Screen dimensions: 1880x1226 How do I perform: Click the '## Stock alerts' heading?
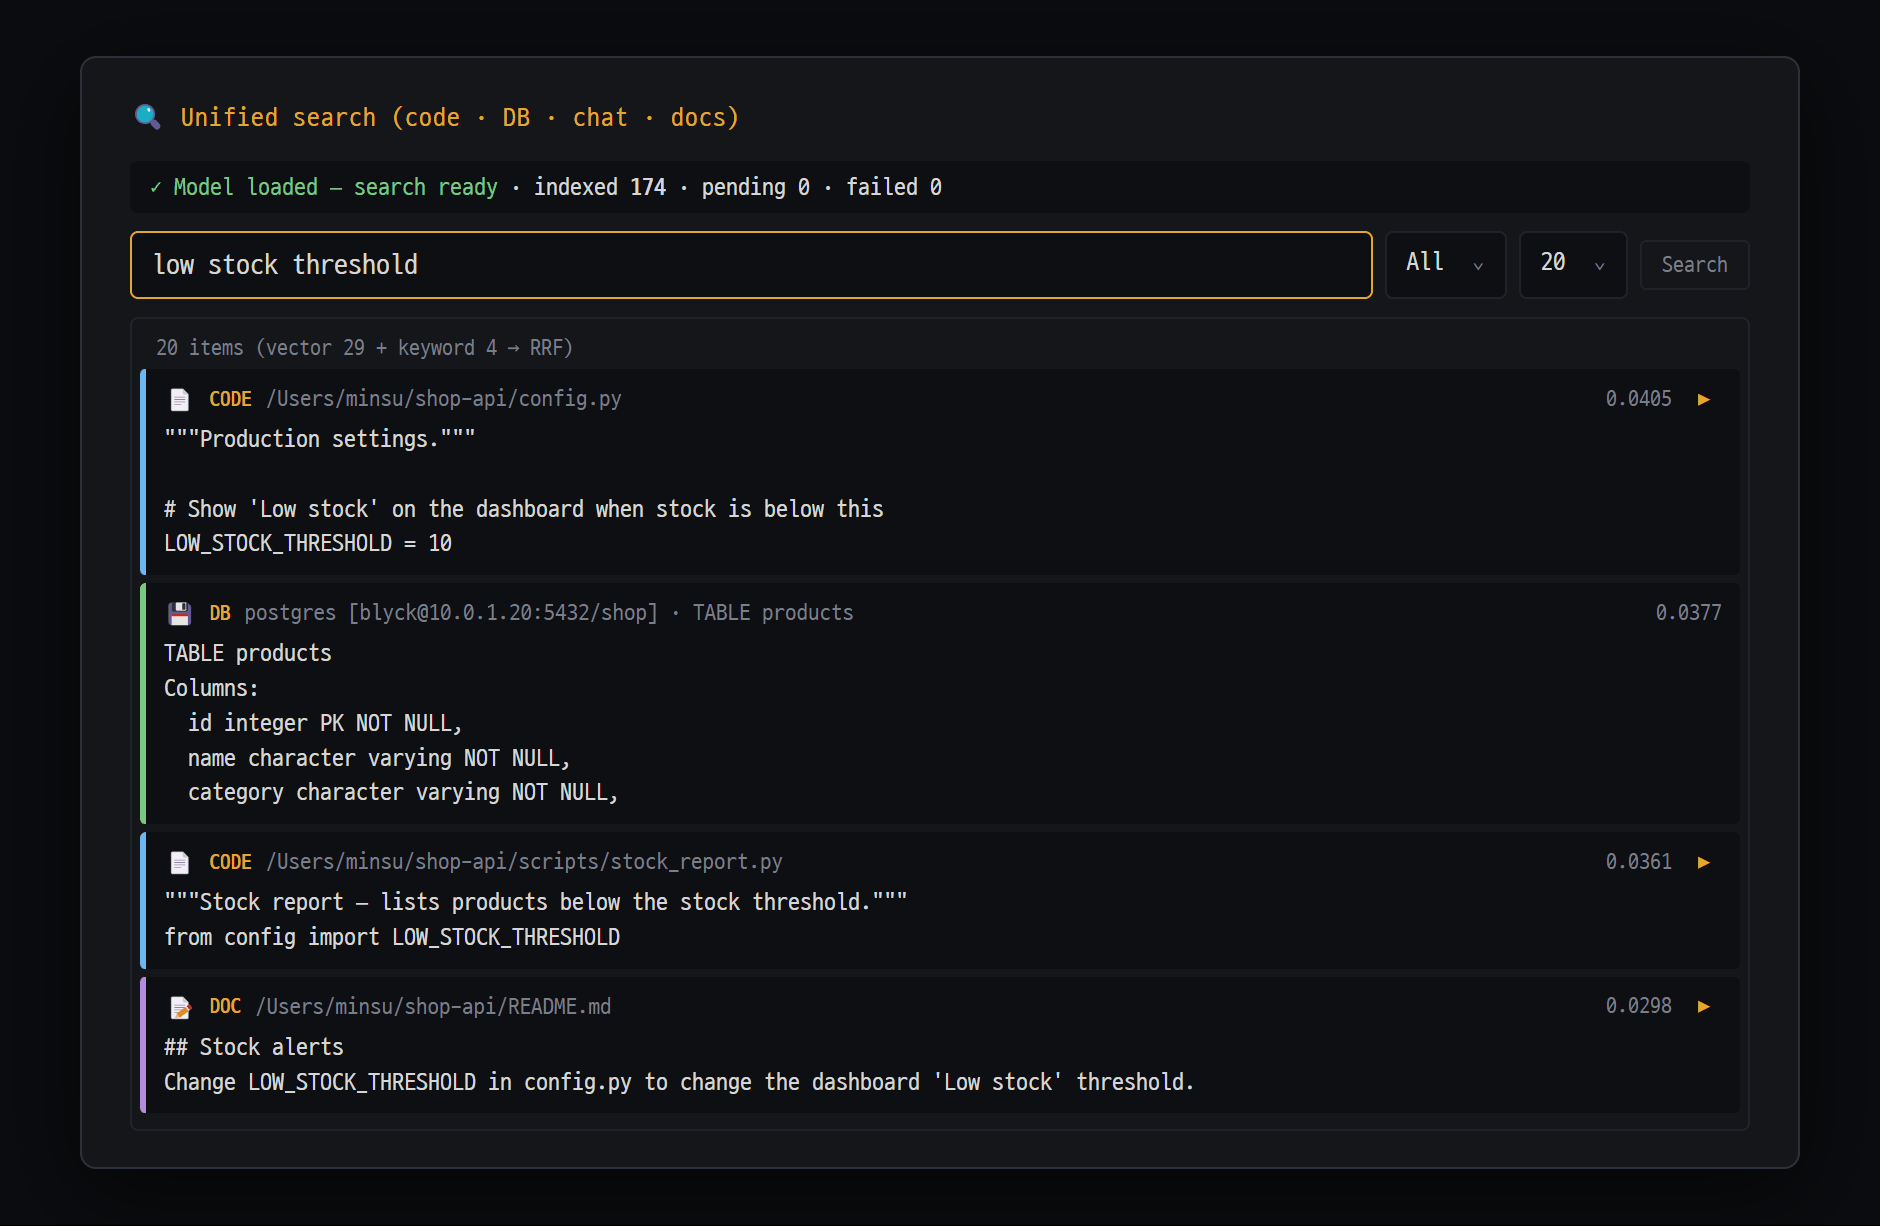coord(254,1047)
